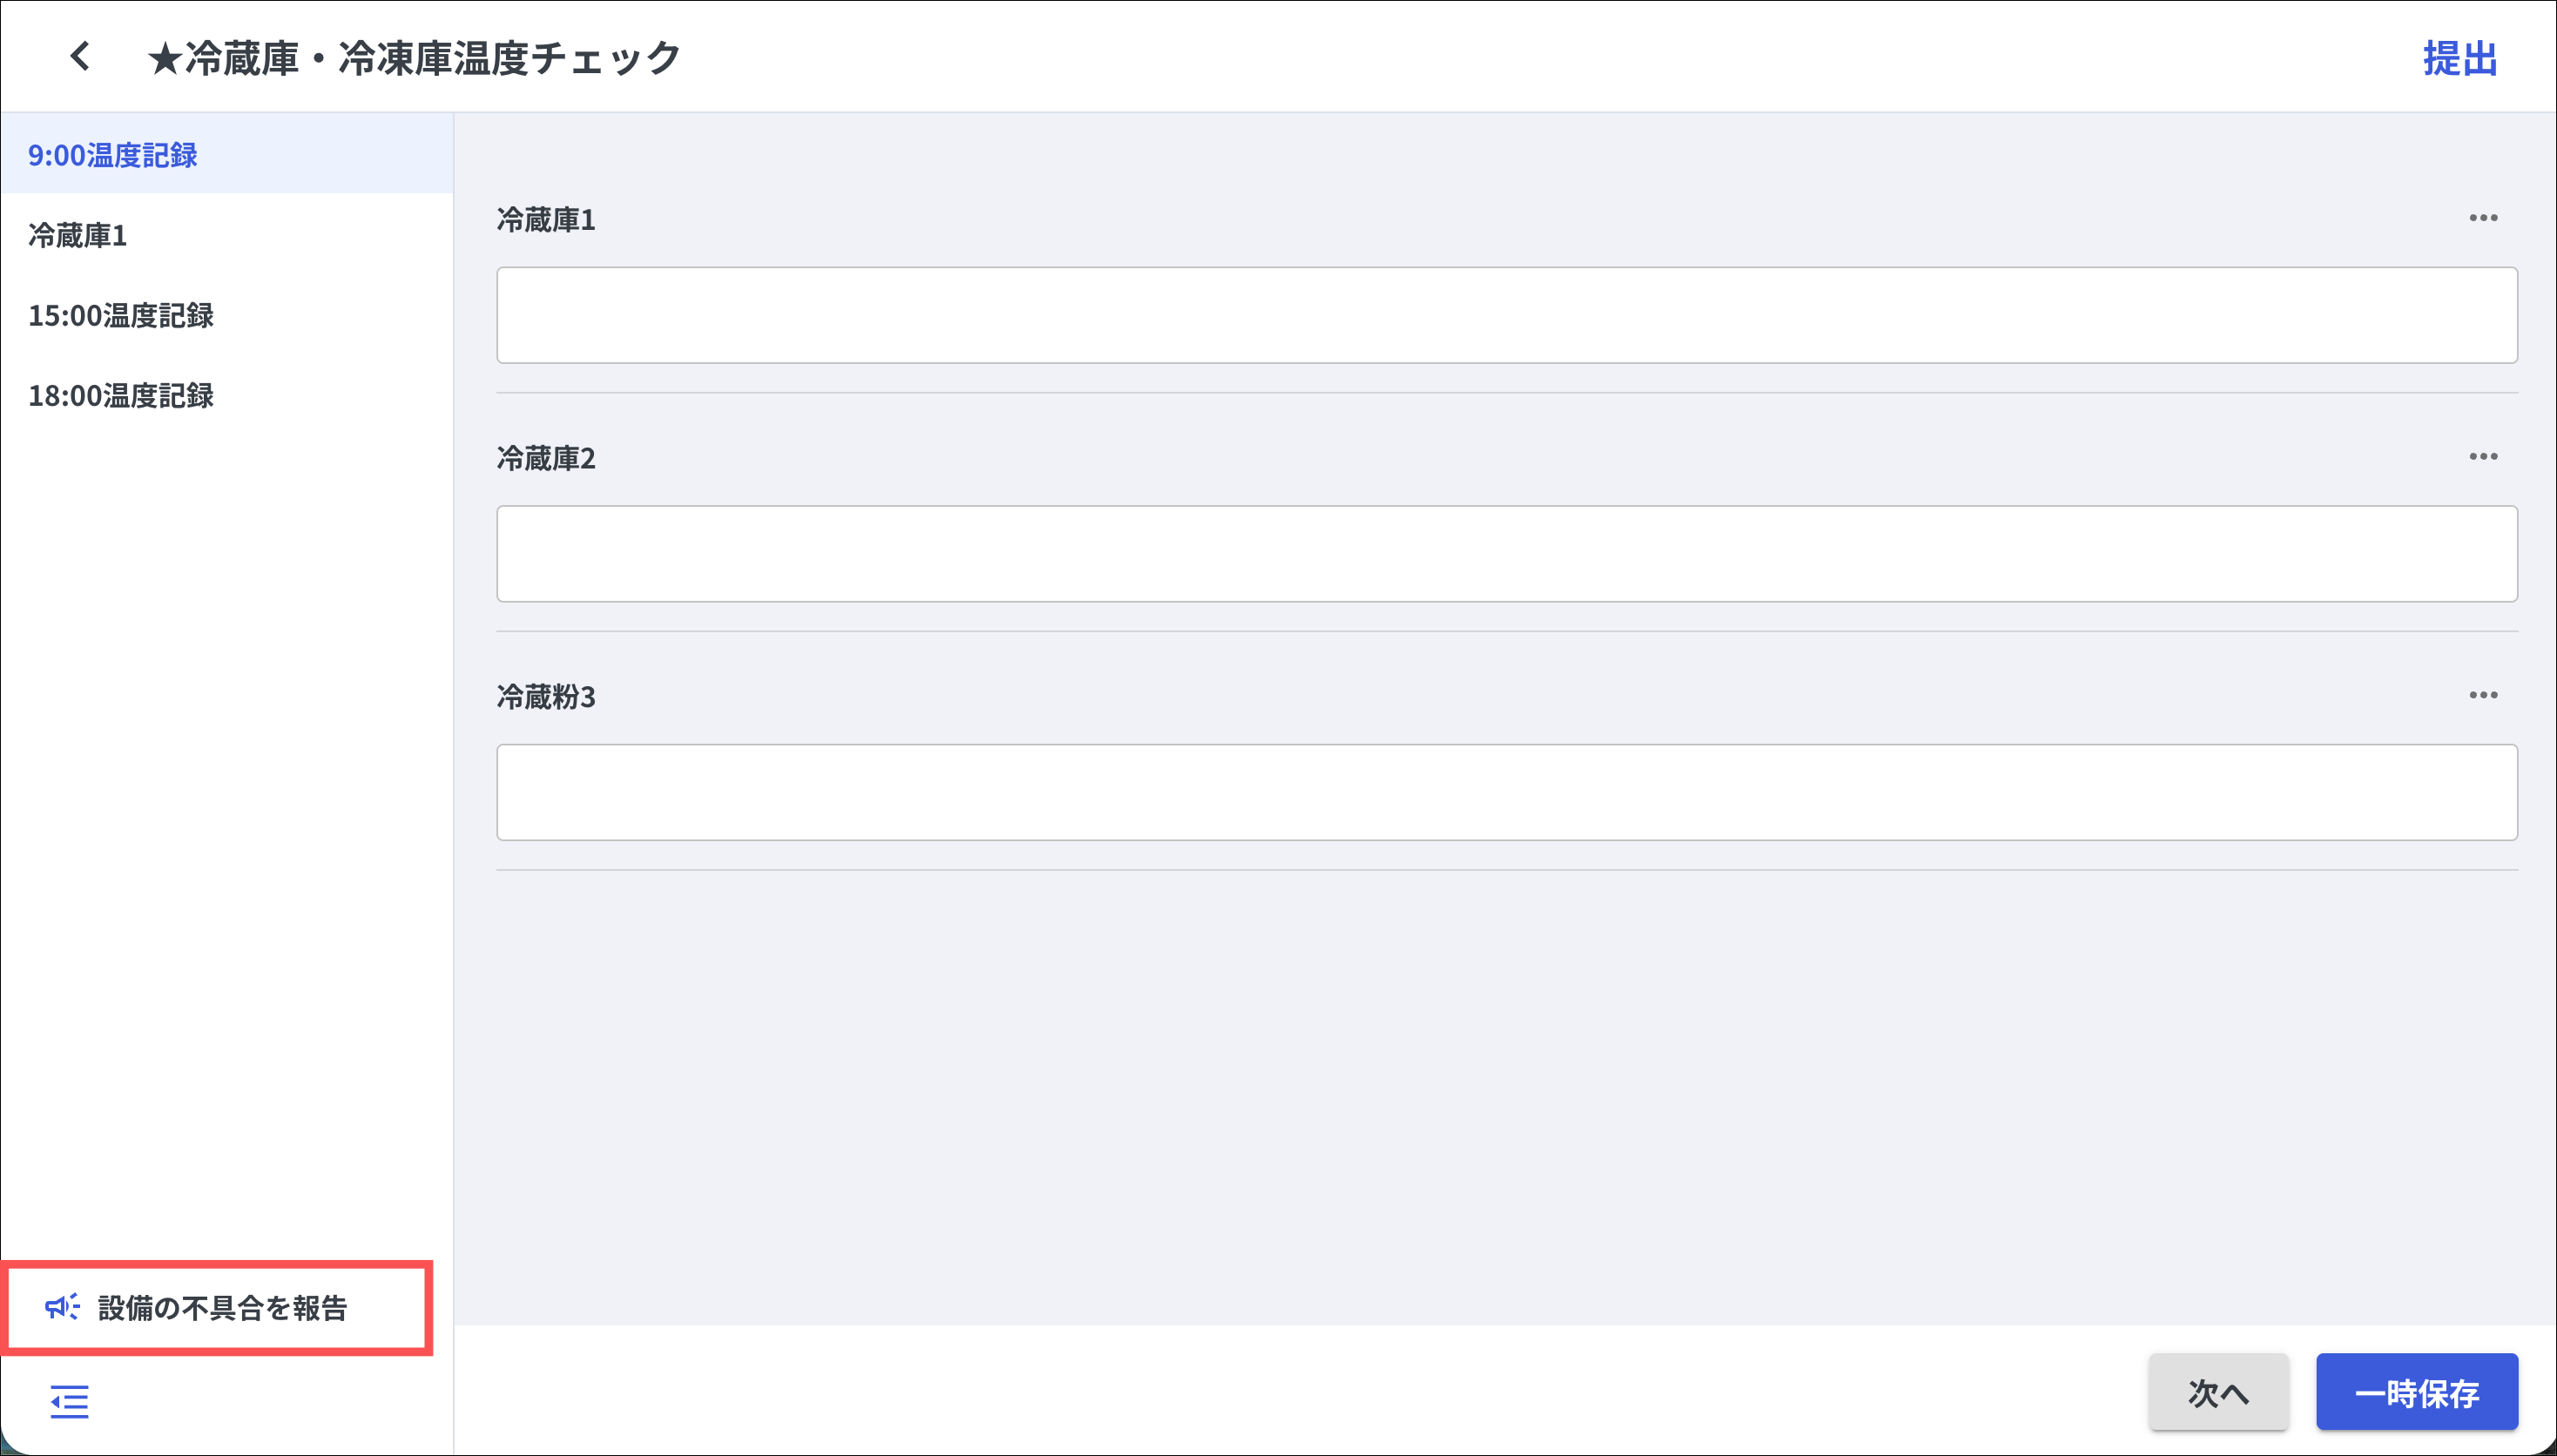The image size is (2557, 1456).
Task: Click 設備の不具合を報告 to report equipment issue
Action: (223, 1308)
